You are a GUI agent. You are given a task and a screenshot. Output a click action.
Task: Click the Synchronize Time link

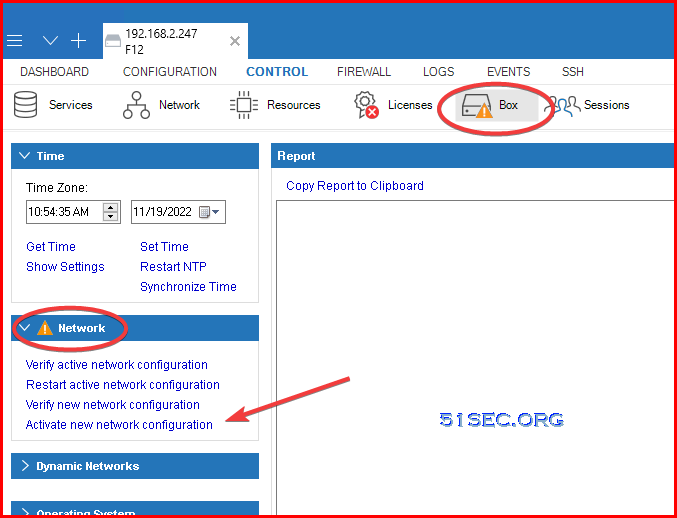tap(188, 287)
